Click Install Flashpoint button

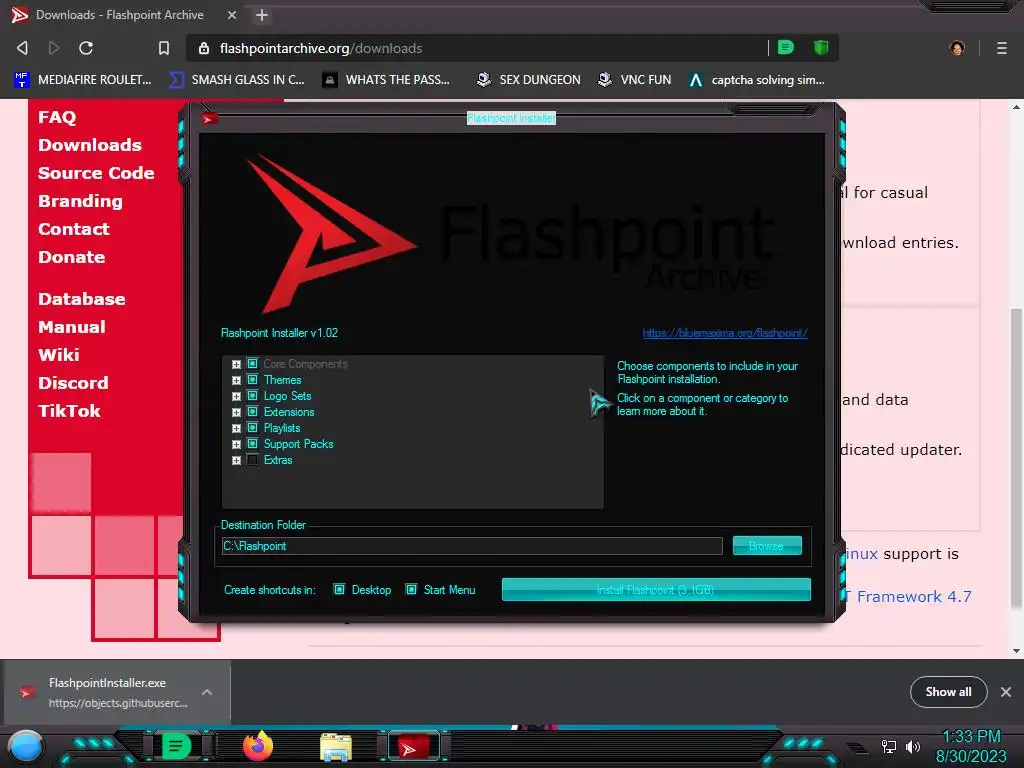coord(656,590)
